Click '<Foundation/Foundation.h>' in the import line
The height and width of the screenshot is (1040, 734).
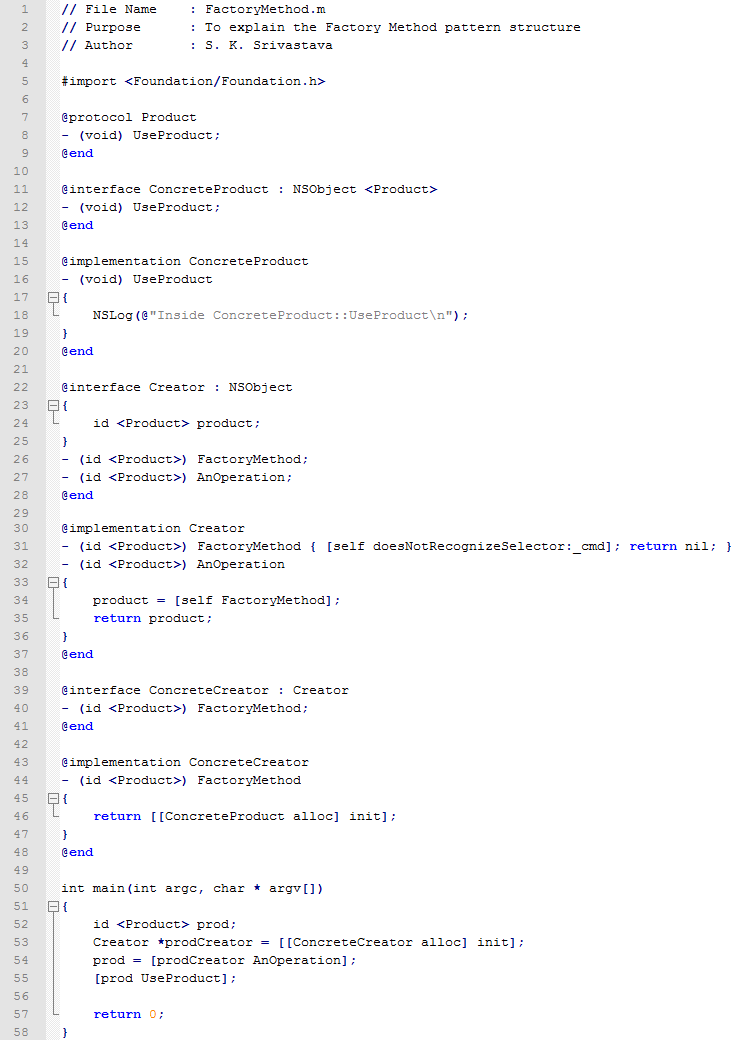point(225,81)
